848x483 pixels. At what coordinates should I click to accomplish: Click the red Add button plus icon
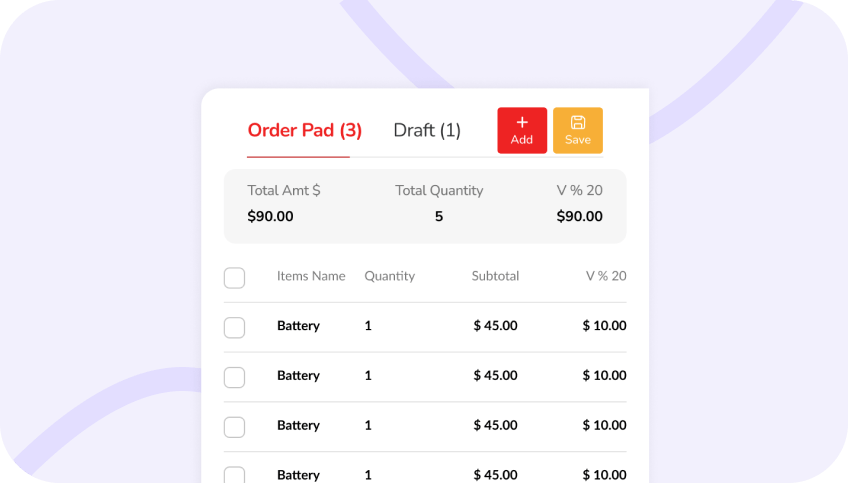pyautogui.click(x=522, y=122)
